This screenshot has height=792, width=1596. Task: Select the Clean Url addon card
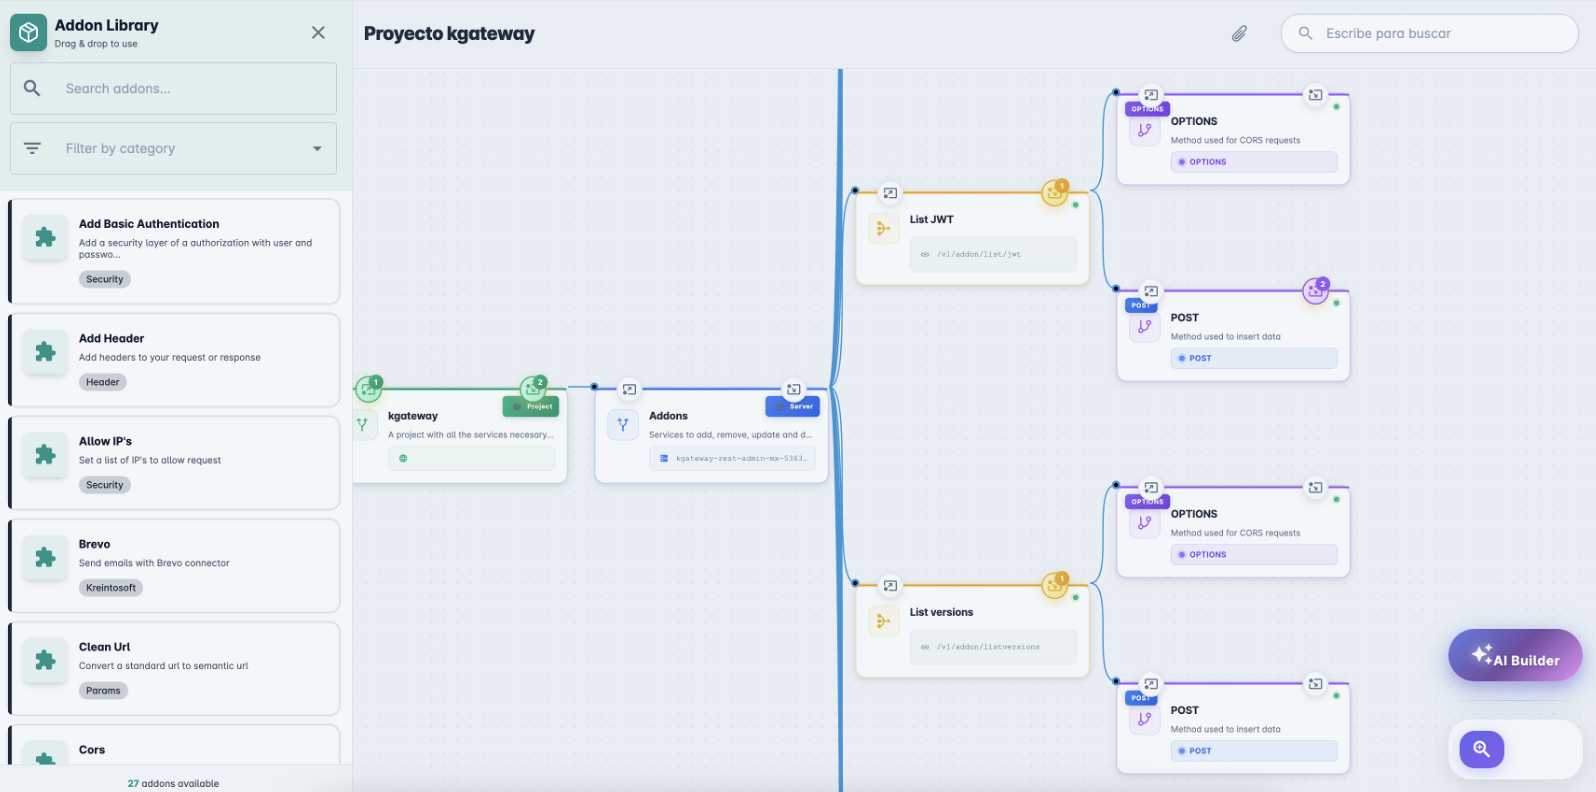pyautogui.click(x=175, y=668)
